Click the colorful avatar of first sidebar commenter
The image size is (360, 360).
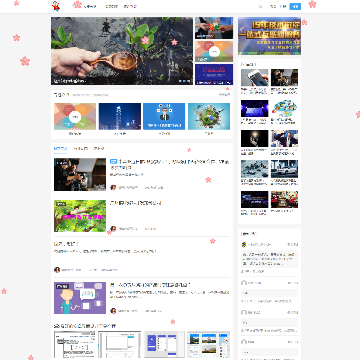click(x=244, y=245)
